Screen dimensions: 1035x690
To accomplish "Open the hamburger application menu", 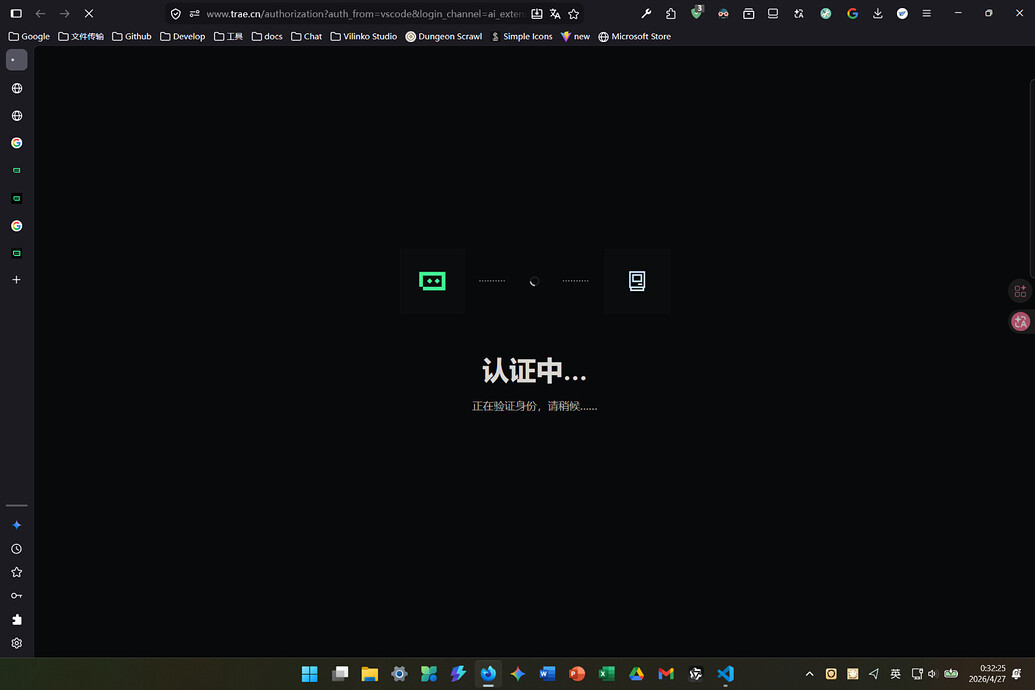I will click(927, 13).
